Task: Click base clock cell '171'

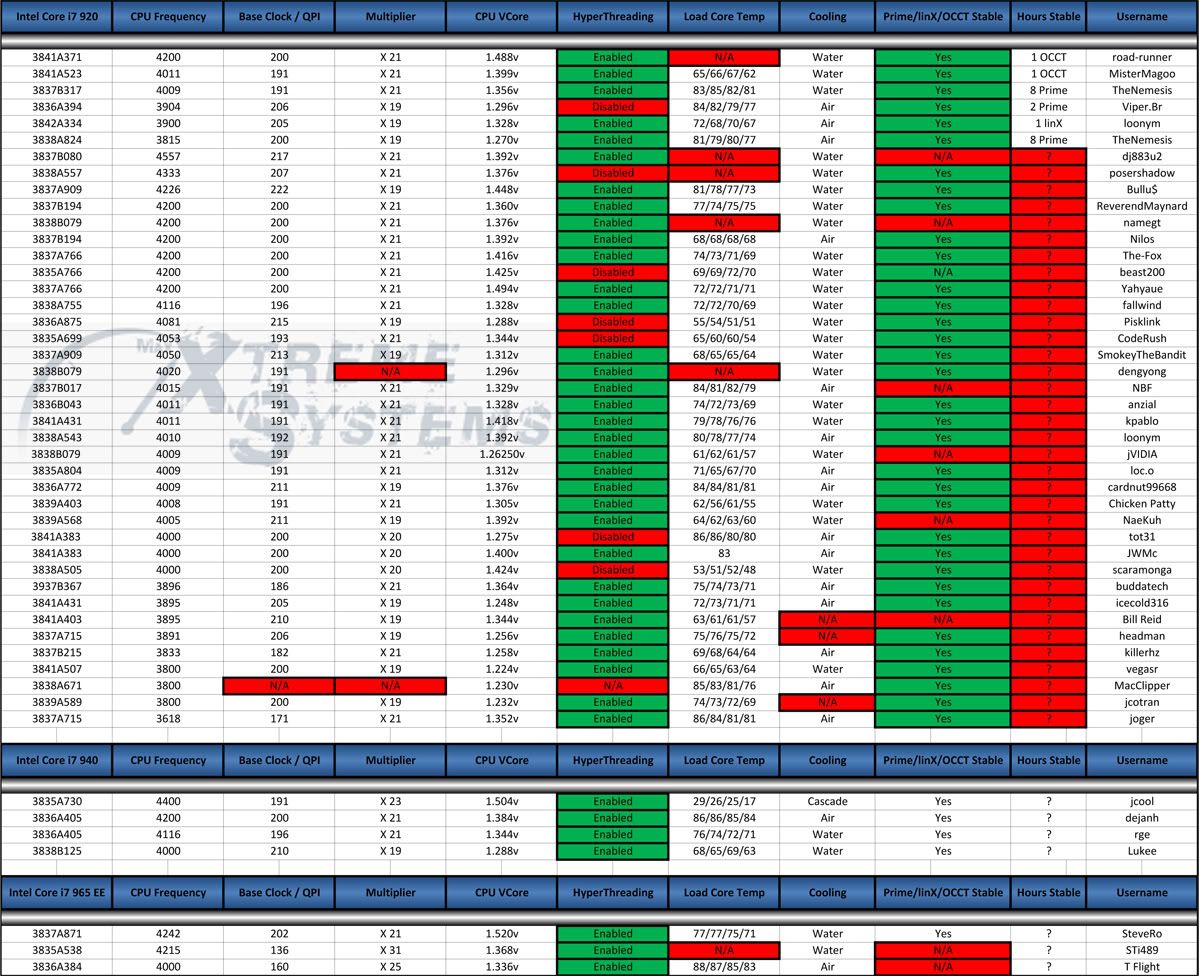Action: 279,719
